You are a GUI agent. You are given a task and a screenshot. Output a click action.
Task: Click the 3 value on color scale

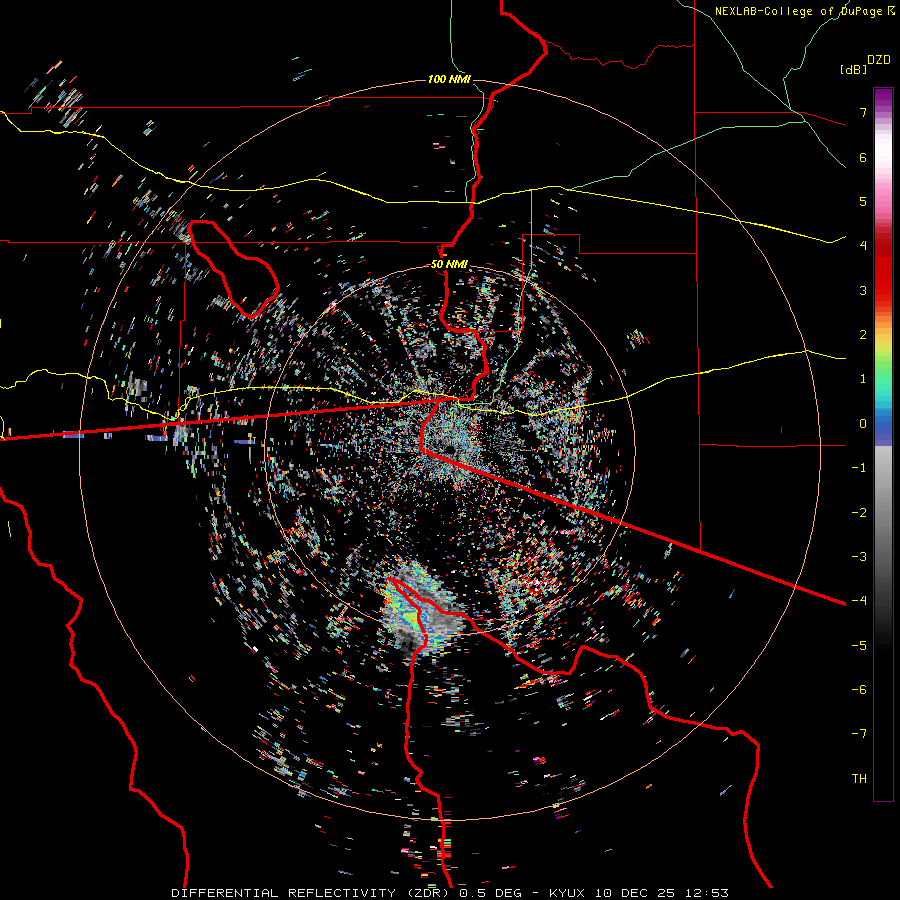pos(863,290)
